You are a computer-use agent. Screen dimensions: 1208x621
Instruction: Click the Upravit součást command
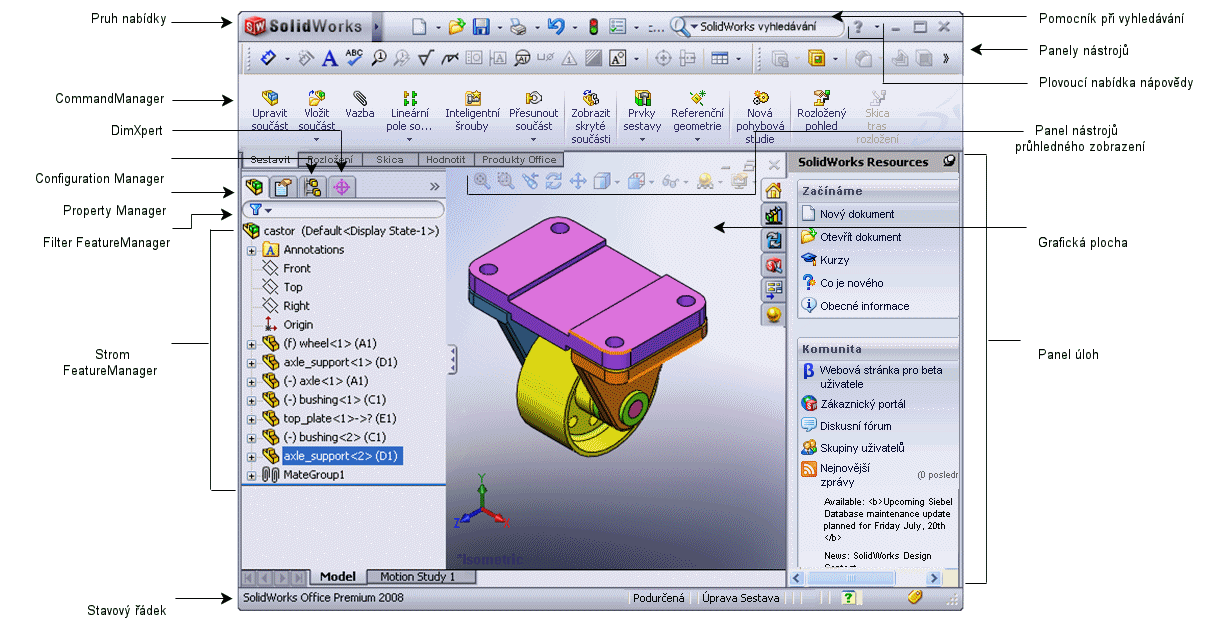pyautogui.click(x=270, y=110)
